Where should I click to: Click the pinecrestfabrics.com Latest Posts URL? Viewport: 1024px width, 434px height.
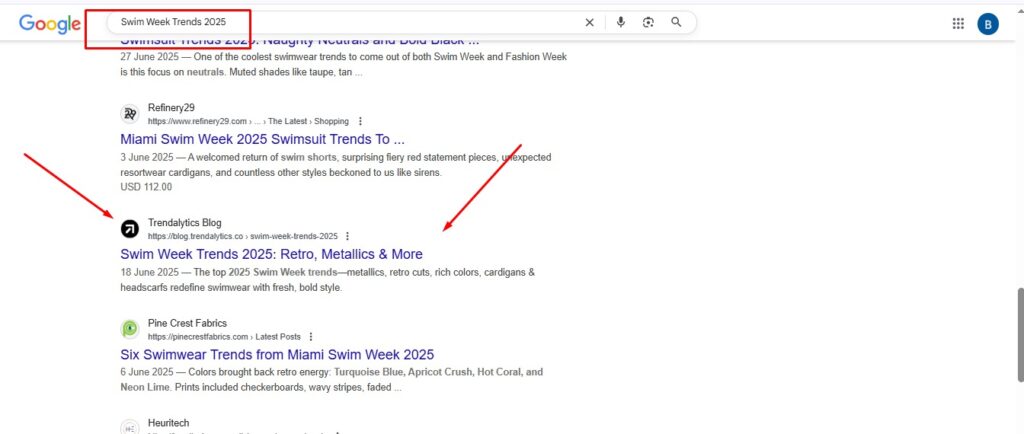click(x=224, y=337)
